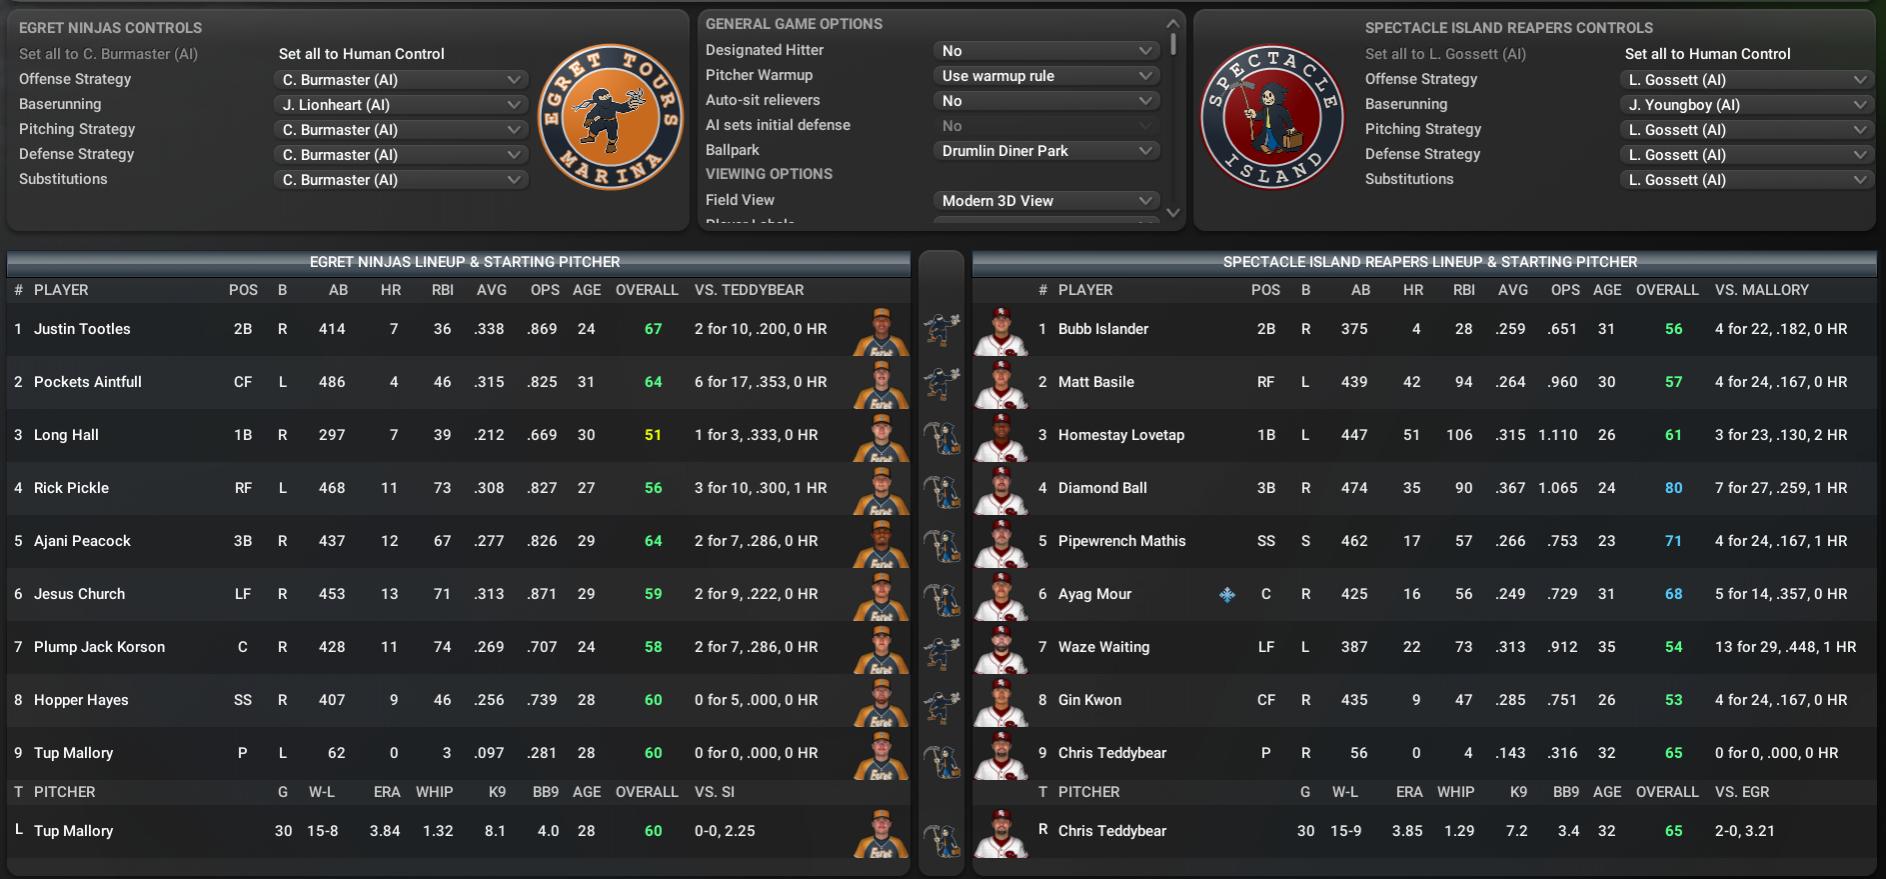Set all Reapers controls to L. Gossett (AI)
The image size is (1886, 879).
pos(1445,54)
